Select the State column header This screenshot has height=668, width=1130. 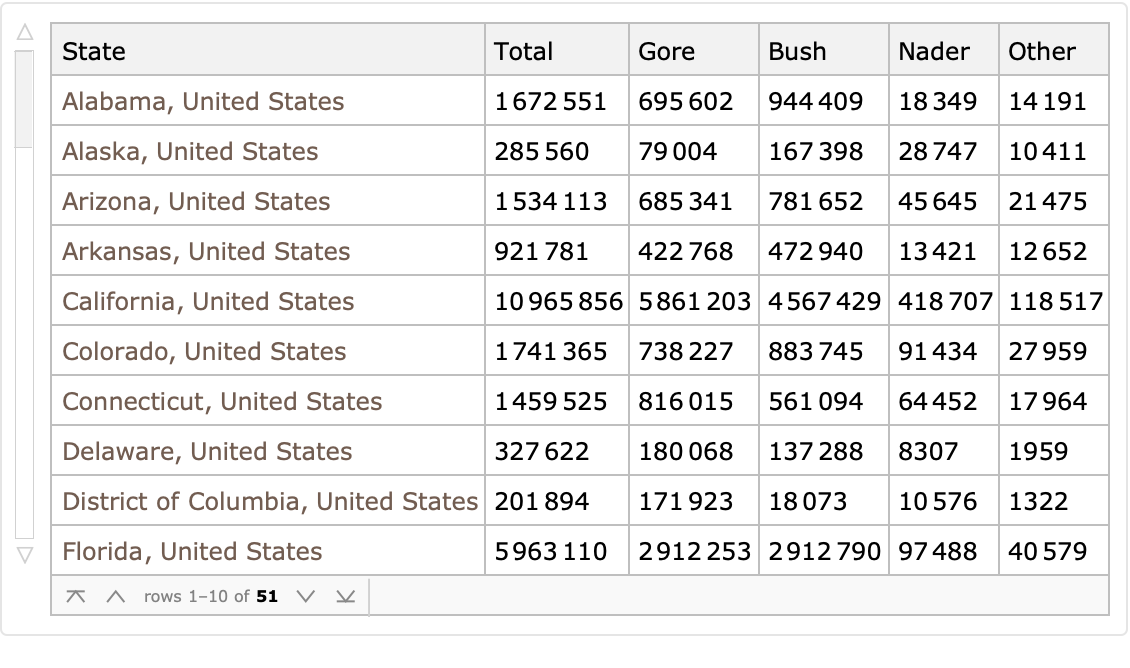pyautogui.click(x=94, y=51)
